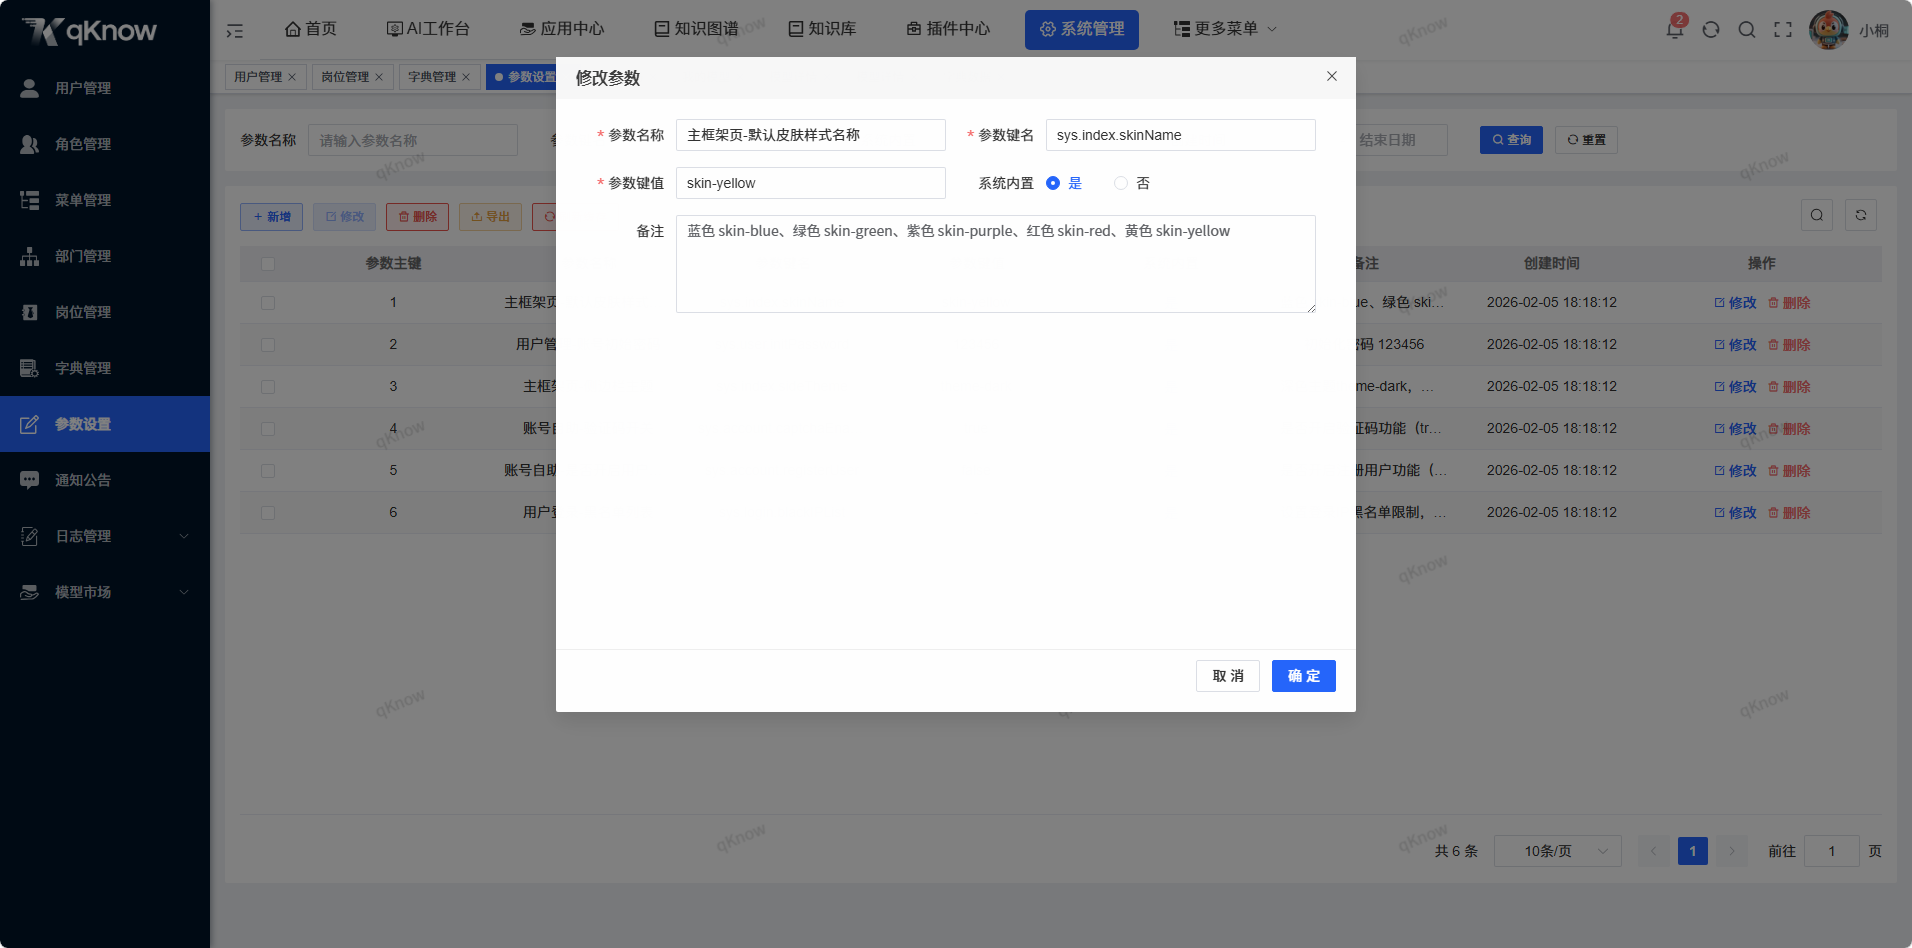Image resolution: width=1912 pixels, height=948 pixels.
Task: Open 应用中心 in the top menu
Action: coord(562,29)
